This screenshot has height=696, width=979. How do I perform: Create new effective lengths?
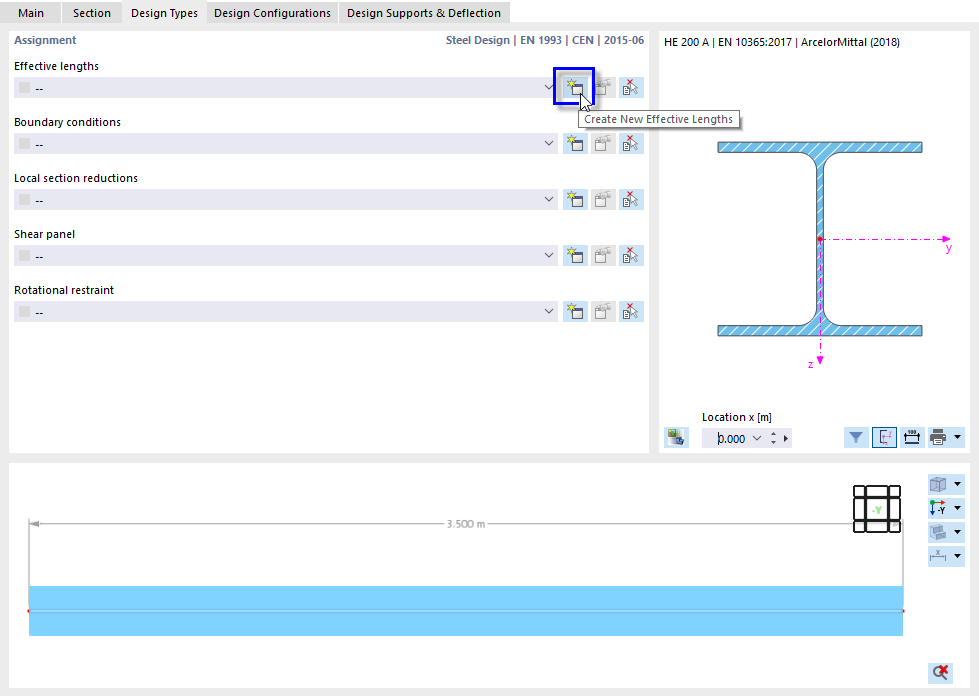[x=574, y=87]
